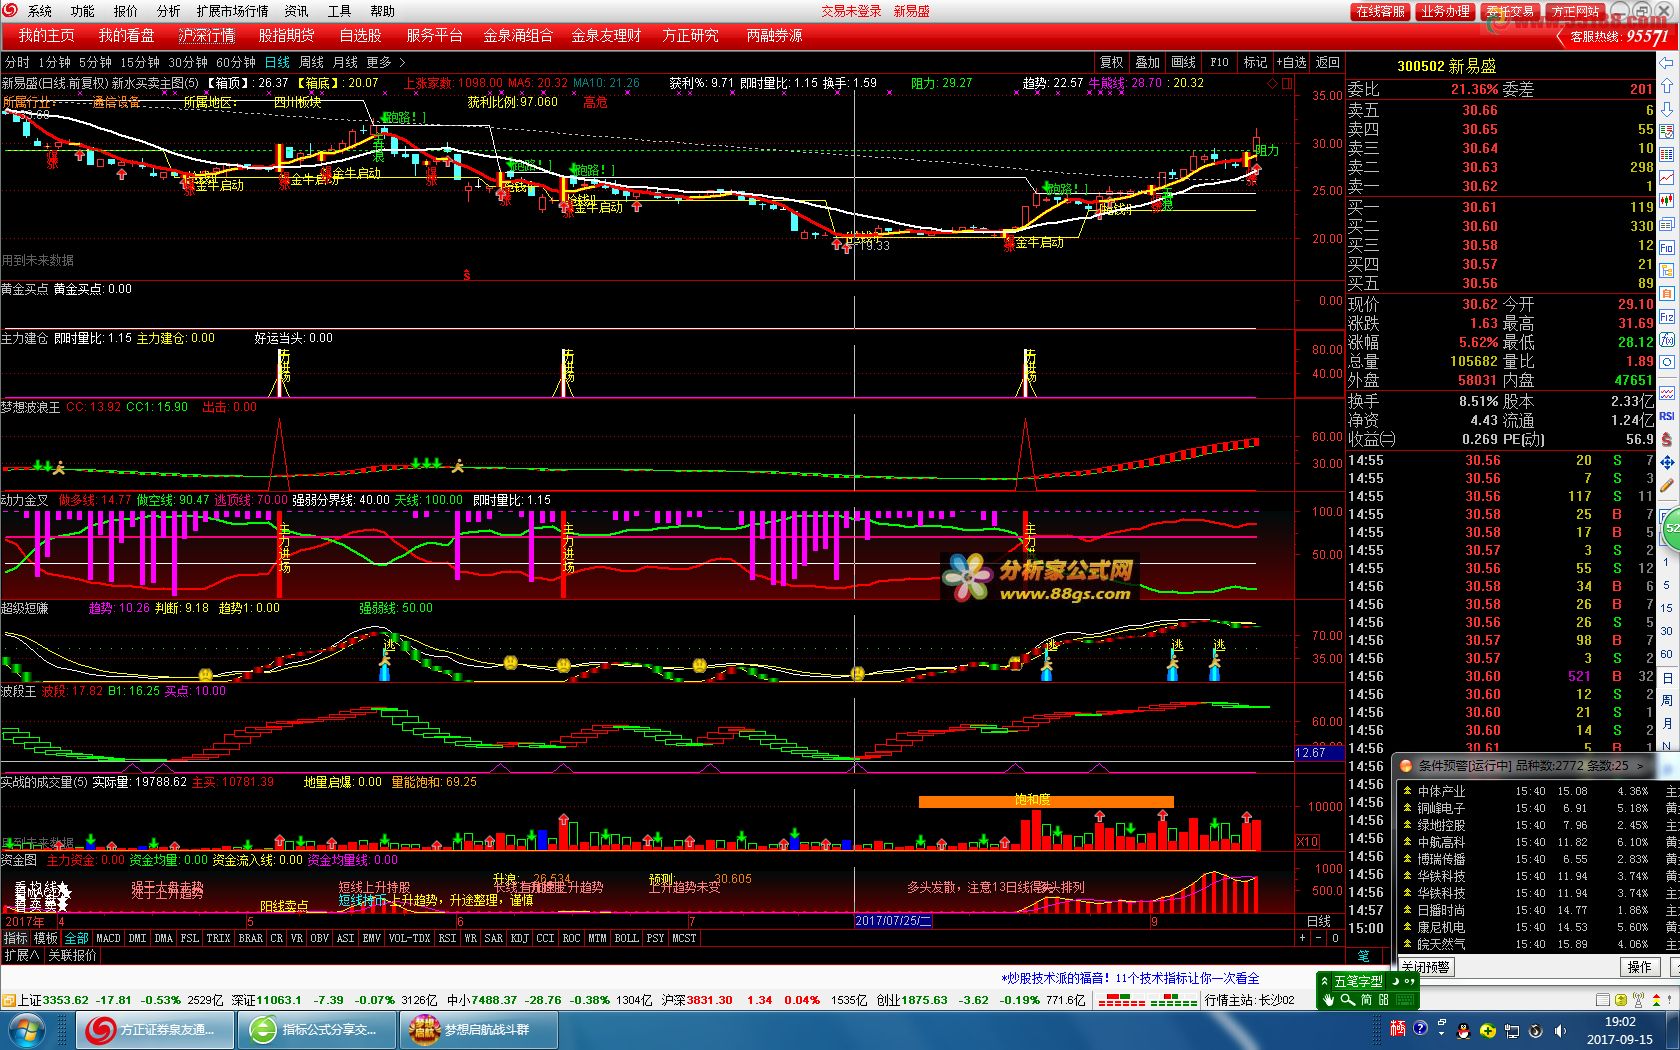Toggle 画线 drawing line mode

pyautogui.click(x=1184, y=62)
